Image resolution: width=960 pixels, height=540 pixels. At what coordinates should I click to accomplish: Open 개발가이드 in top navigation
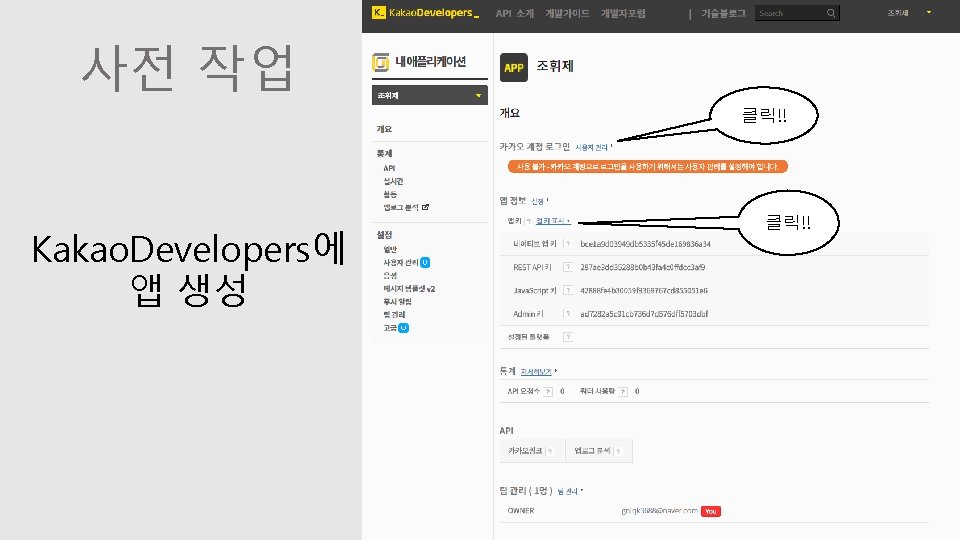coord(568,13)
